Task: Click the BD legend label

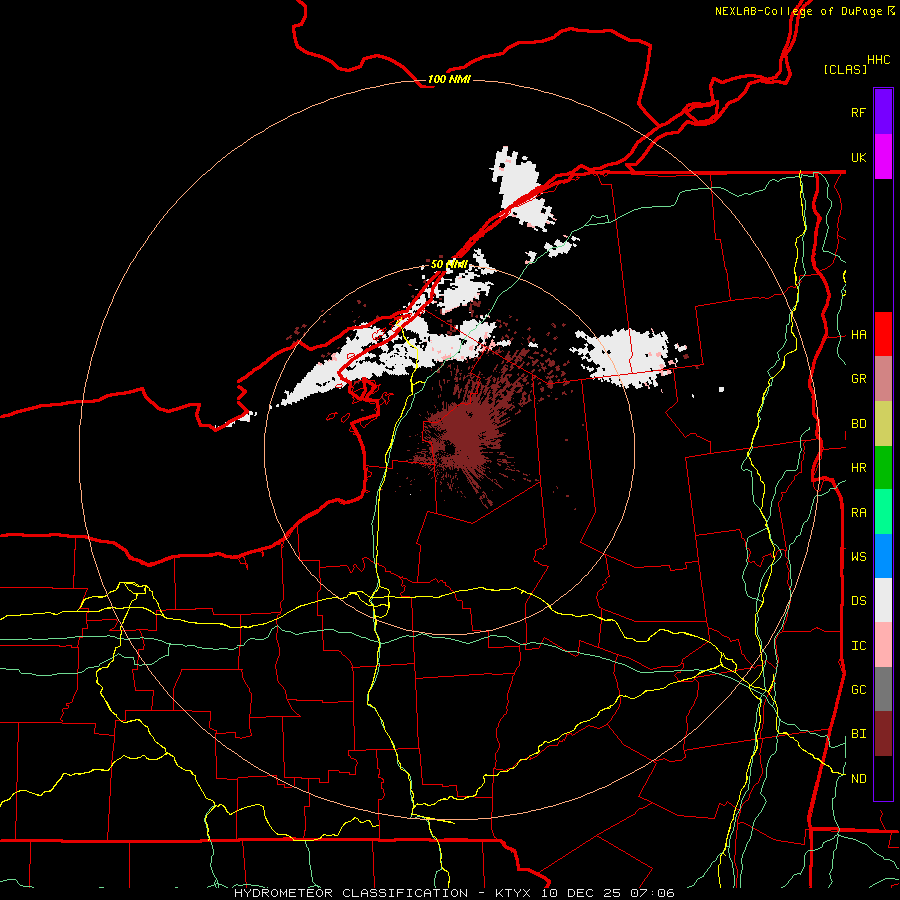Action: 858,424
